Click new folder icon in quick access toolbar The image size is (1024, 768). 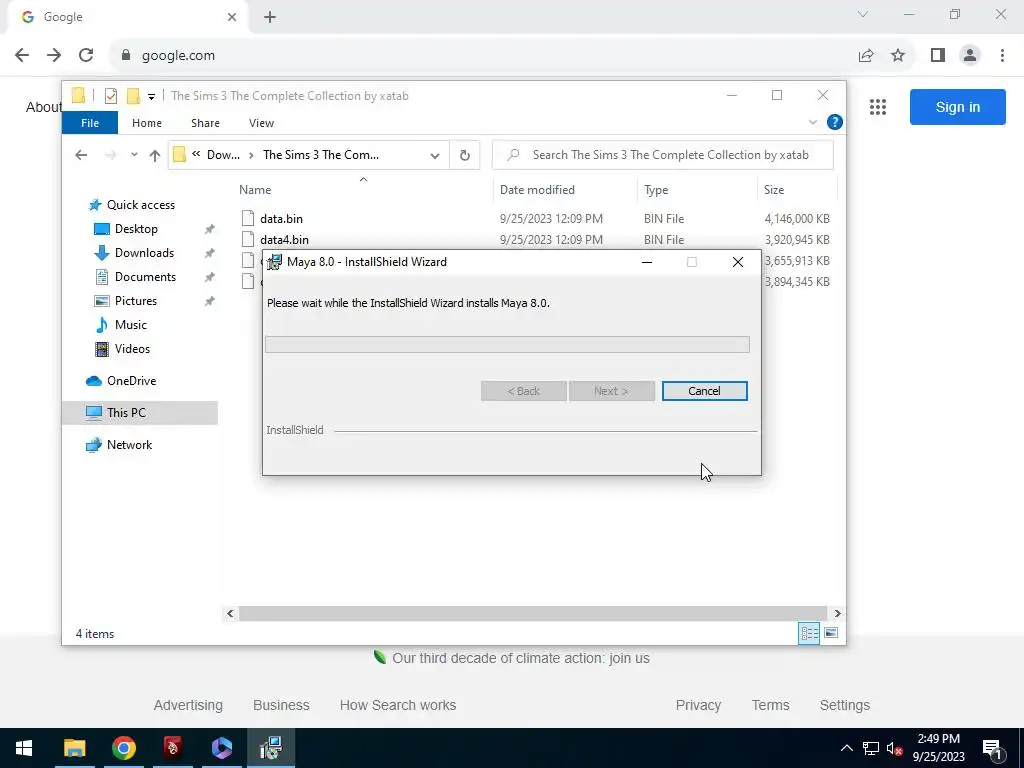click(x=133, y=96)
